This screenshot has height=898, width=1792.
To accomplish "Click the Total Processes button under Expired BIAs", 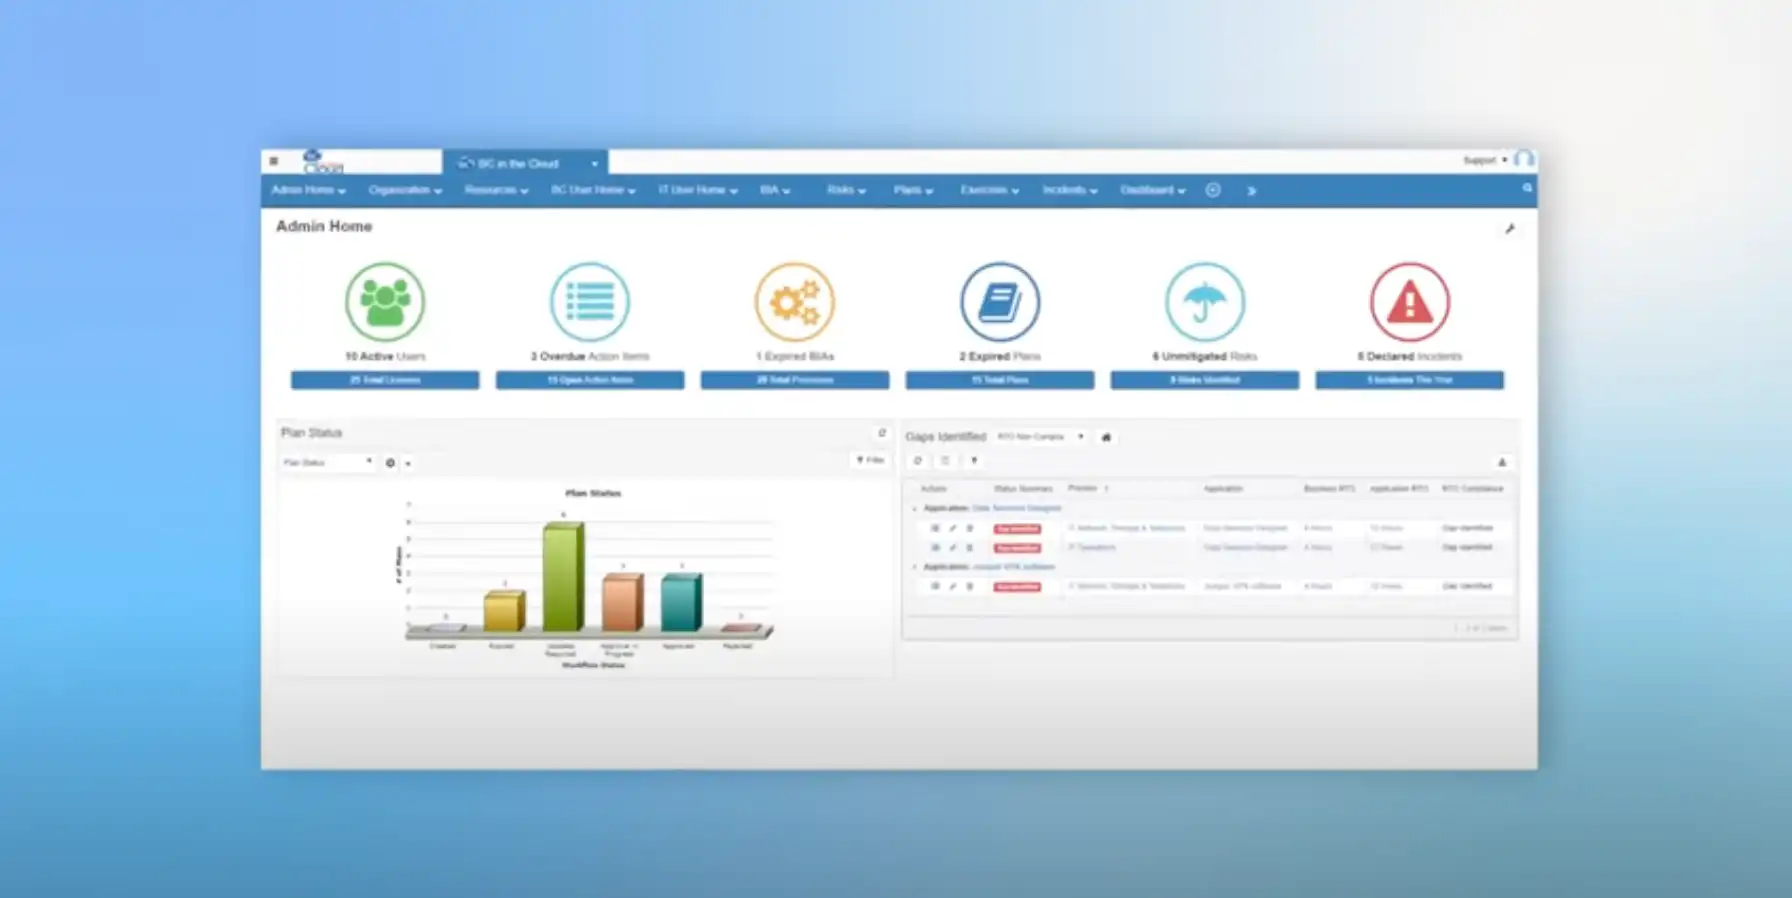I will [x=795, y=380].
